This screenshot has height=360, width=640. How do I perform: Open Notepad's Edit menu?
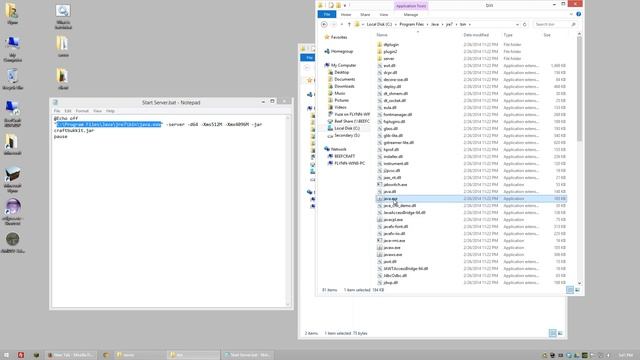pyautogui.click(x=68, y=111)
